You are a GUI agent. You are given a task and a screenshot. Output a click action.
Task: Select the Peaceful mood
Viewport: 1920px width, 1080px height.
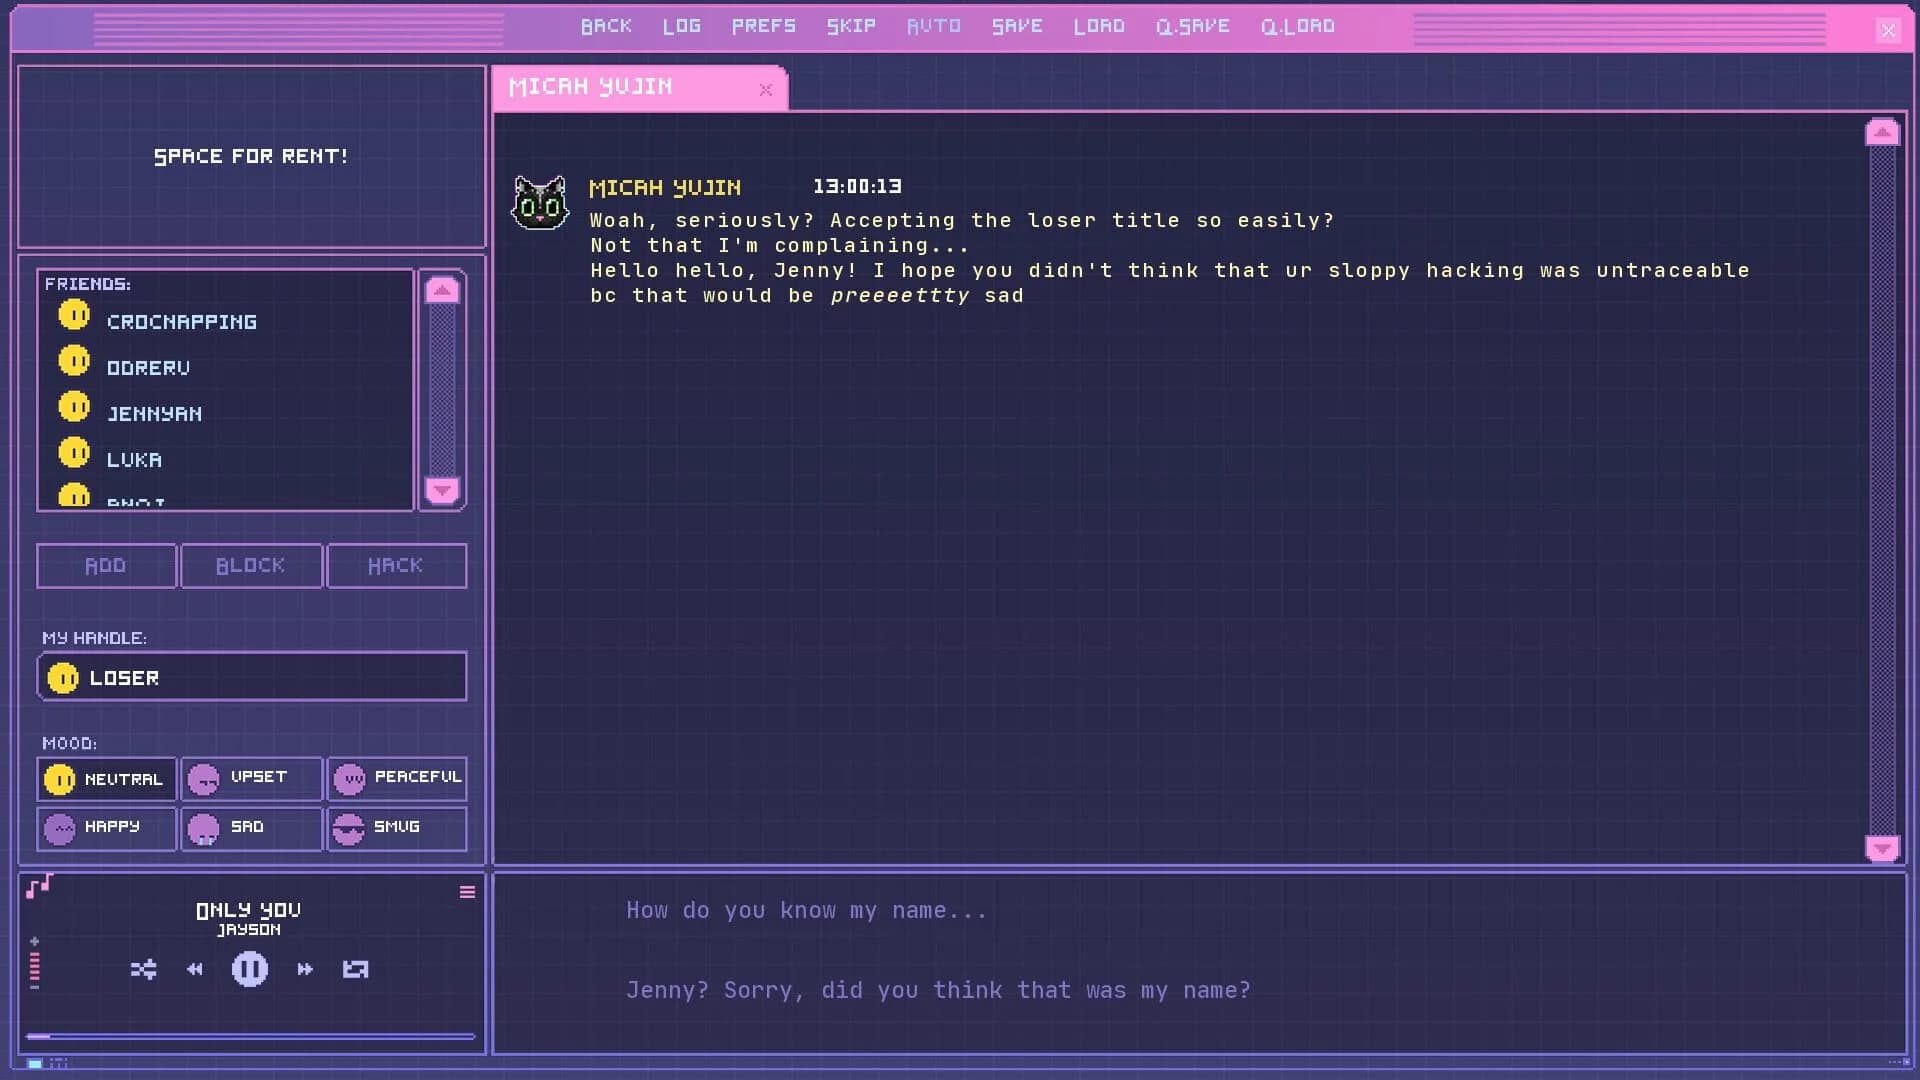pyautogui.click(x=397, y=778)
